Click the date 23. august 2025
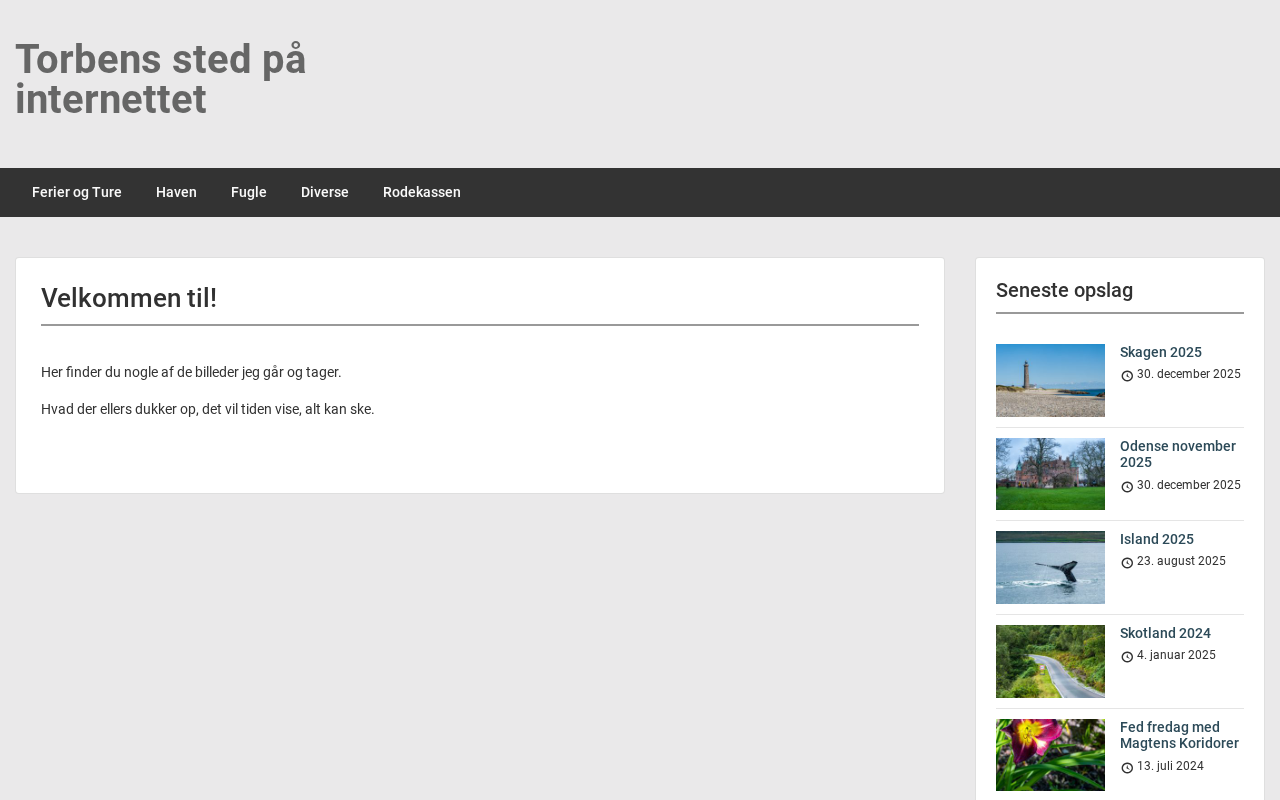 coord(1181,561)
